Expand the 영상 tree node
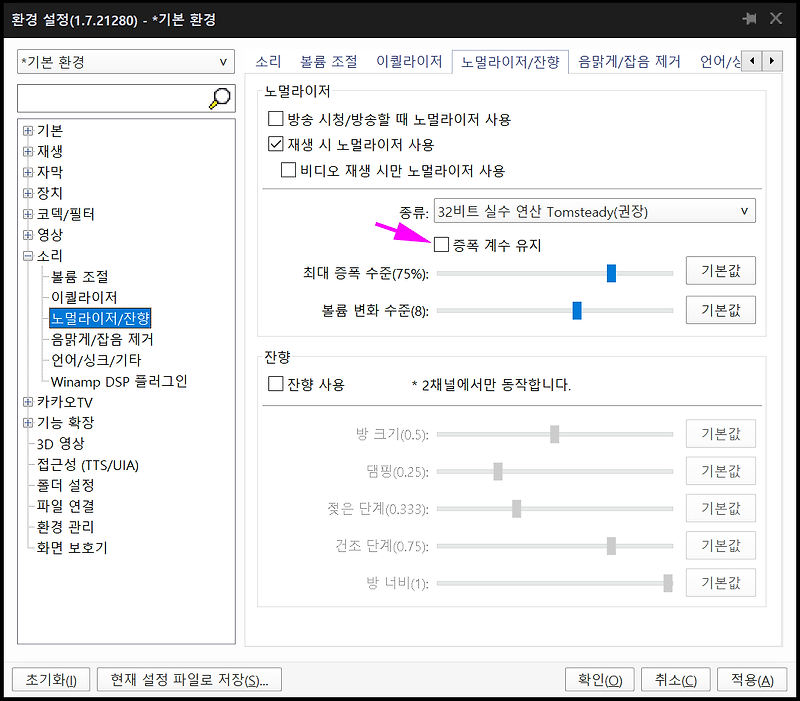 tap(28, 235)
